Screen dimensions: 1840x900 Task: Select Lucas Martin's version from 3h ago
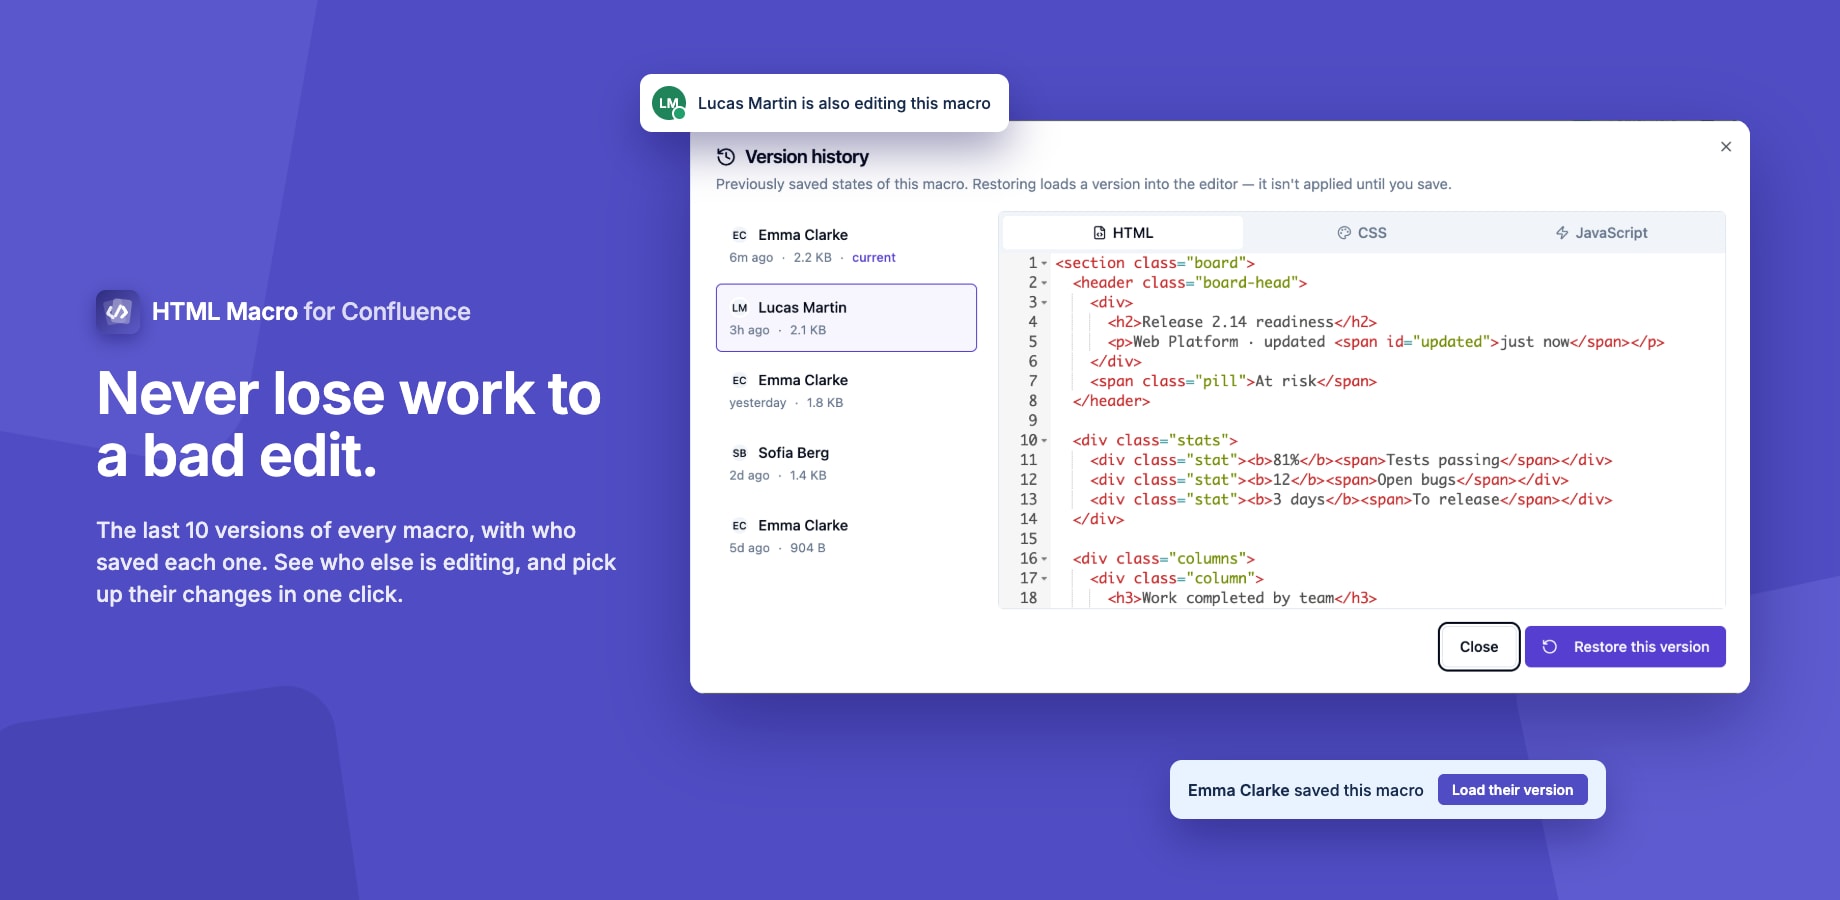[x=846, y=318]
